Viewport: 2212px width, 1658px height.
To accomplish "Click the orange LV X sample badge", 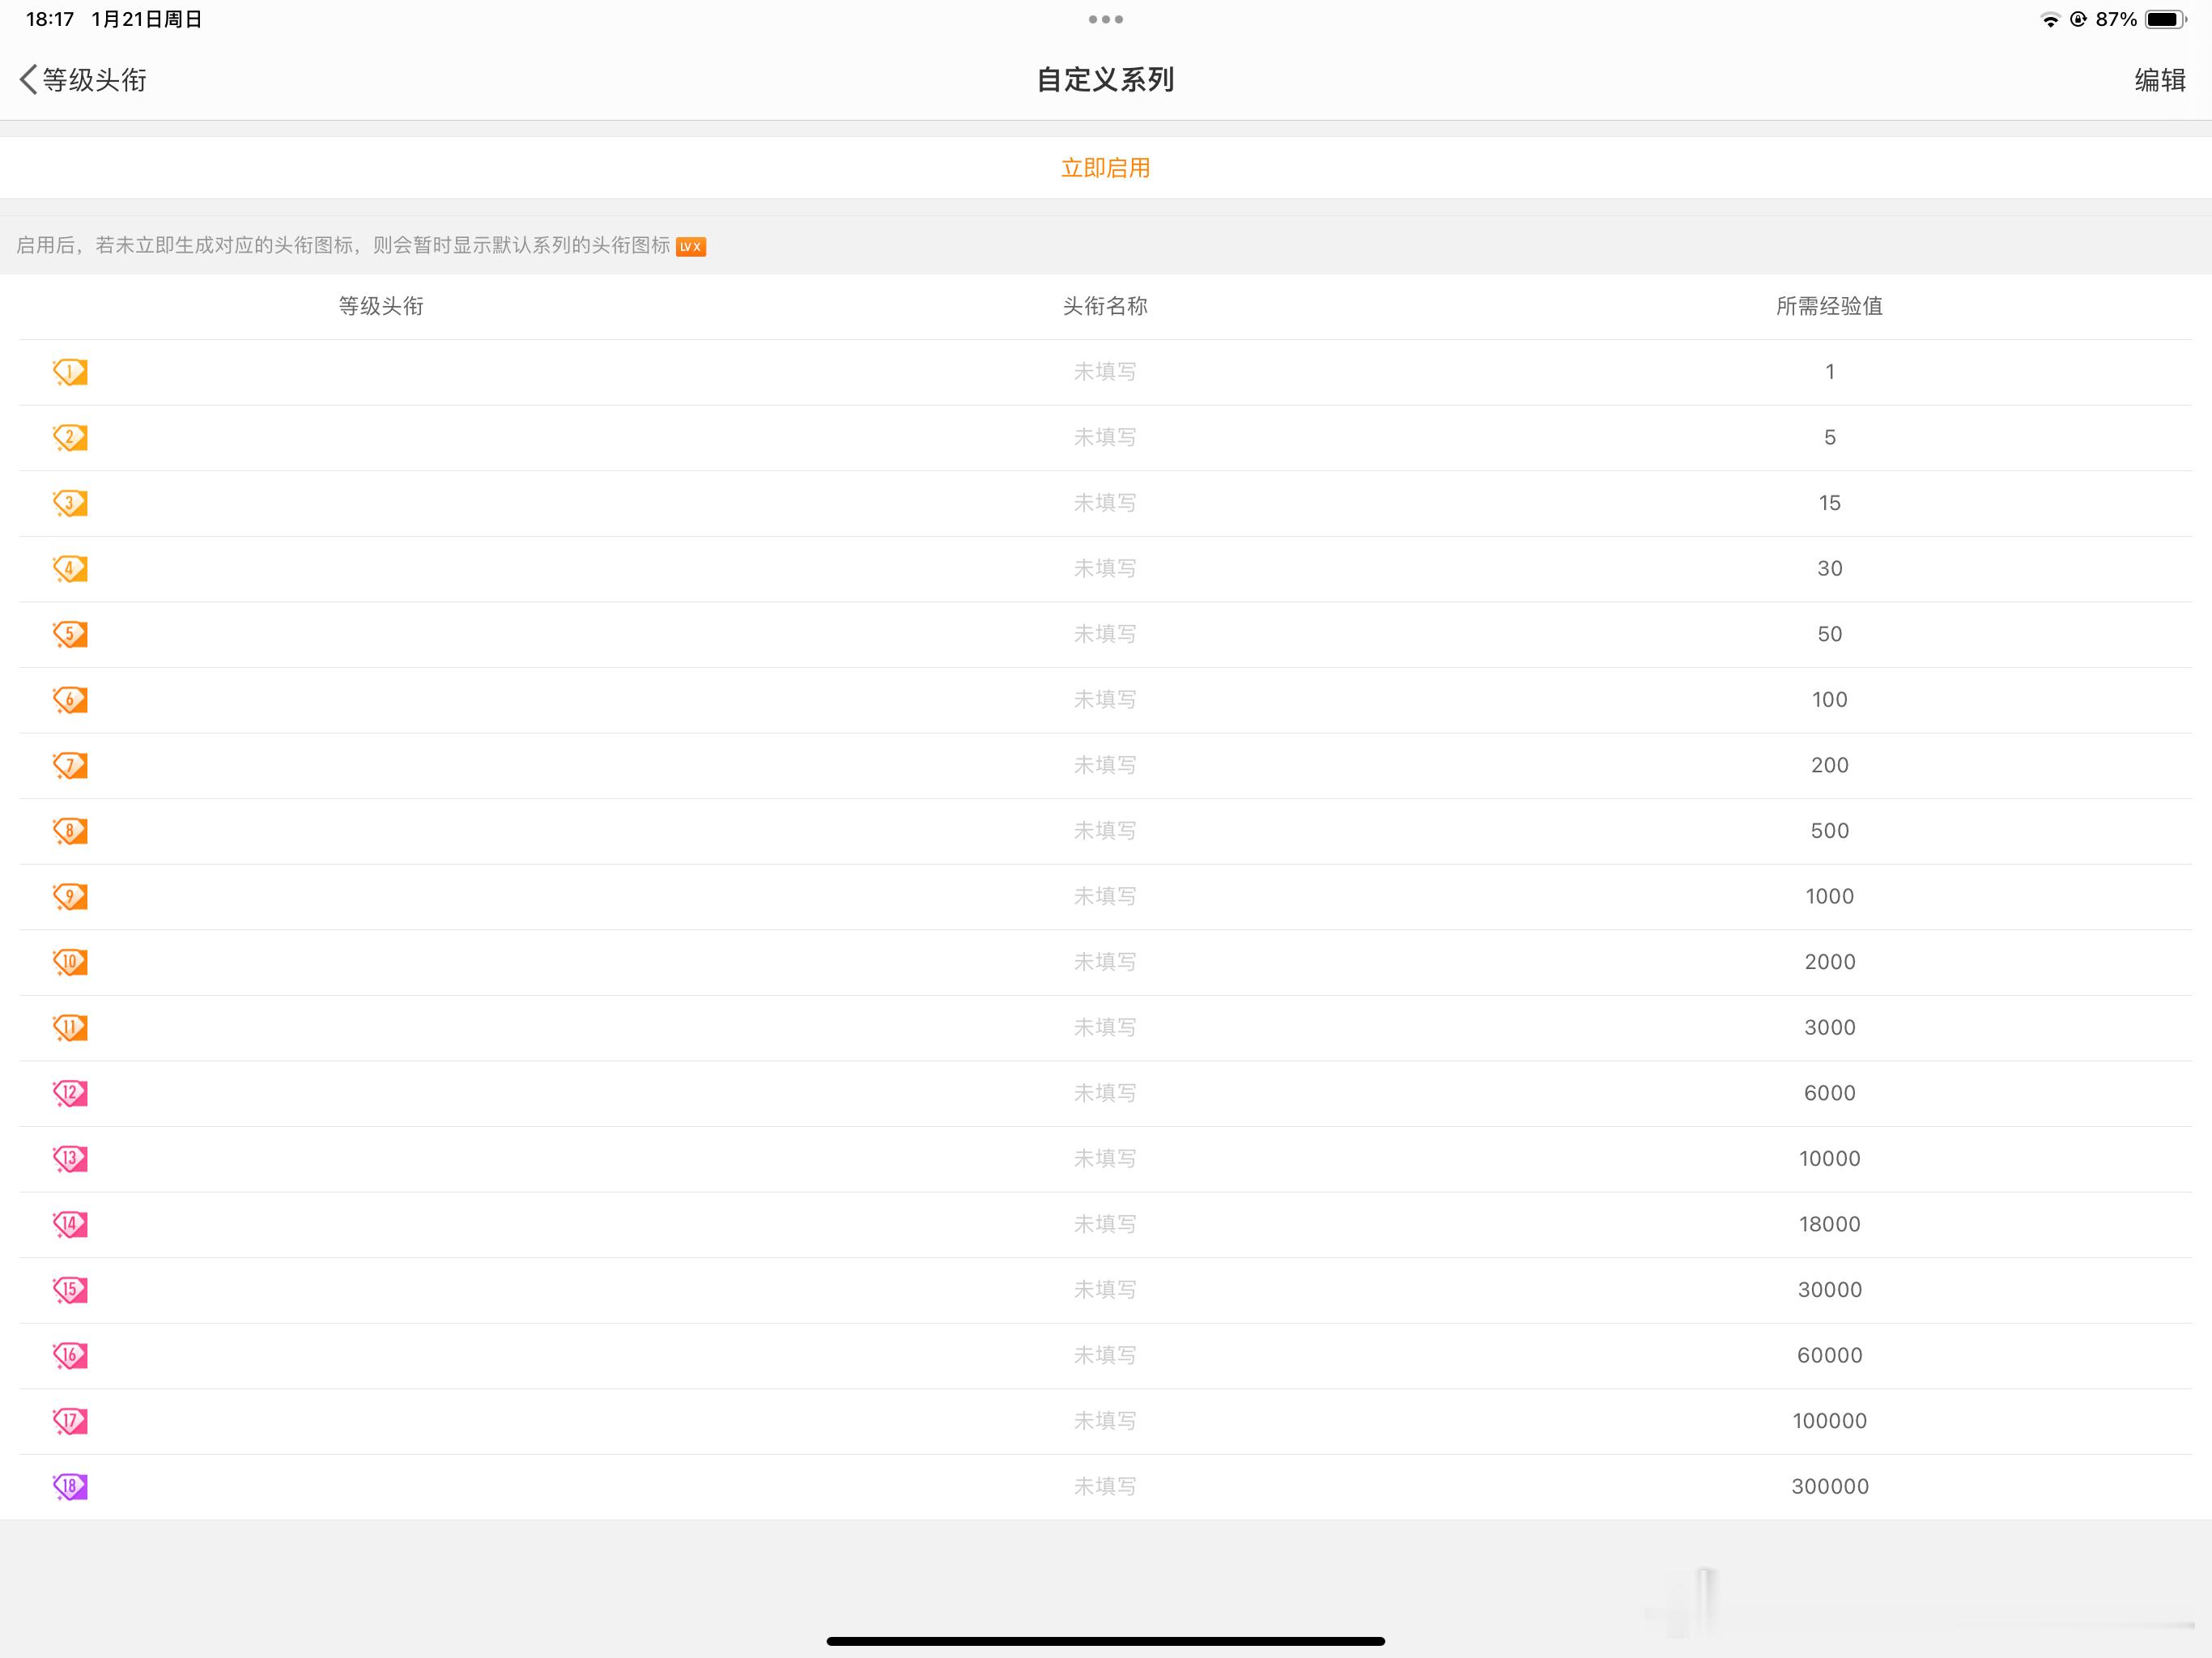I will [691, 247].
